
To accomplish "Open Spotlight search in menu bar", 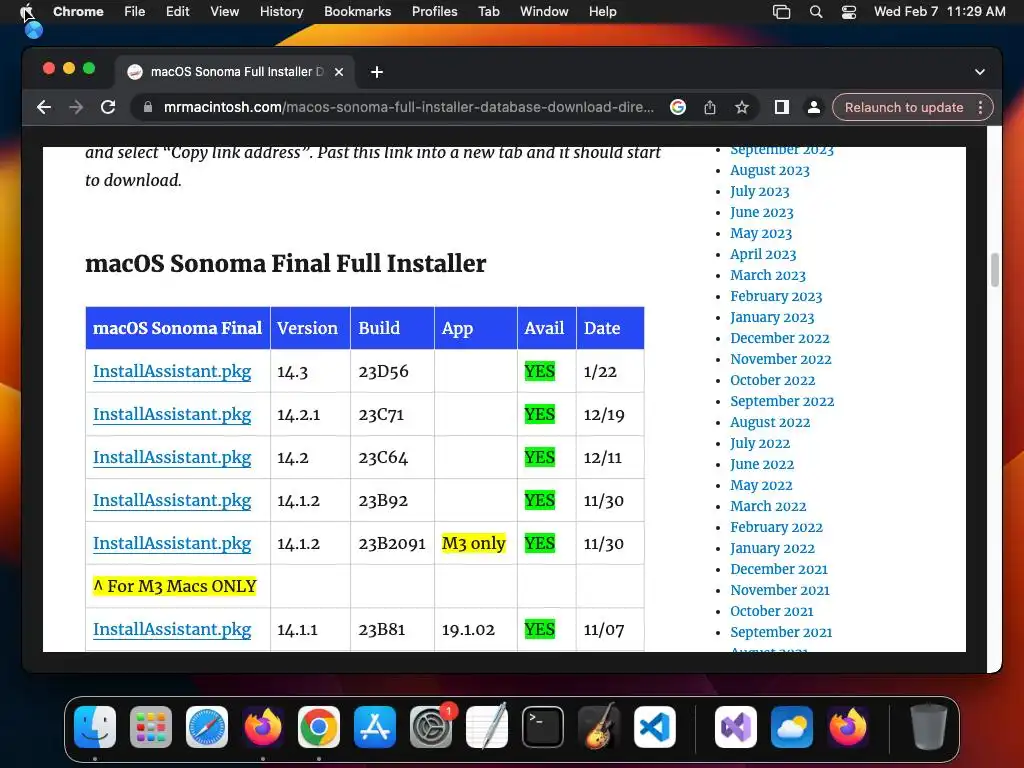I will (816, 12).
